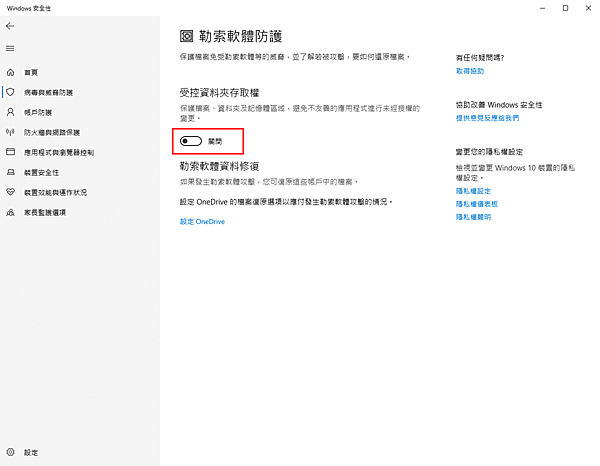The image size is (600, 466).
Task: Click the Home house icon
Action: (10, 72)
